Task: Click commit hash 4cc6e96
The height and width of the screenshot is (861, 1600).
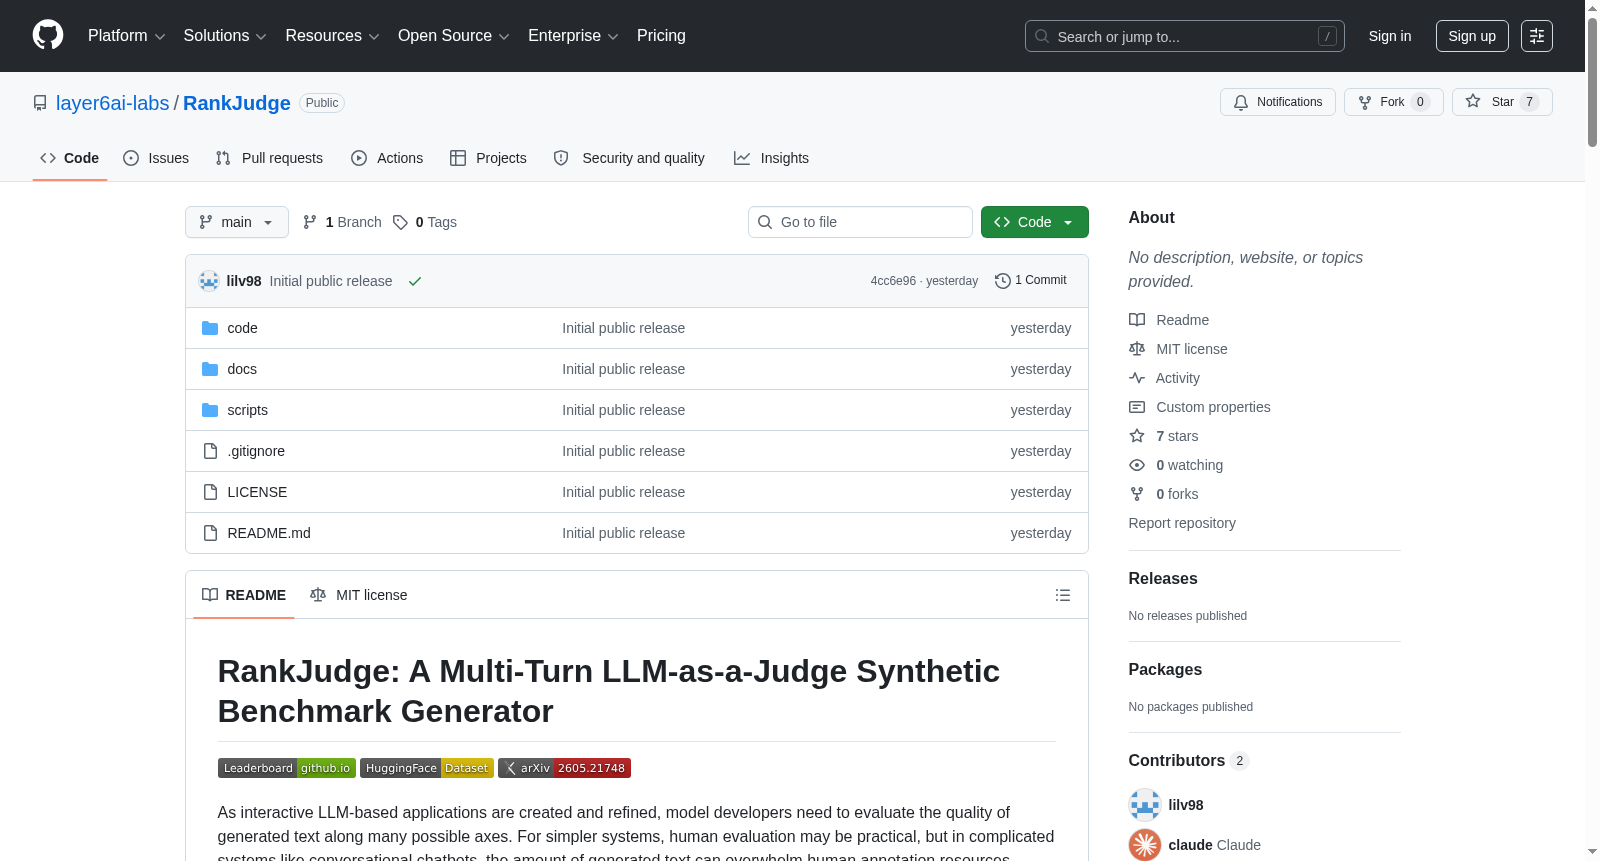Action: 893,281
